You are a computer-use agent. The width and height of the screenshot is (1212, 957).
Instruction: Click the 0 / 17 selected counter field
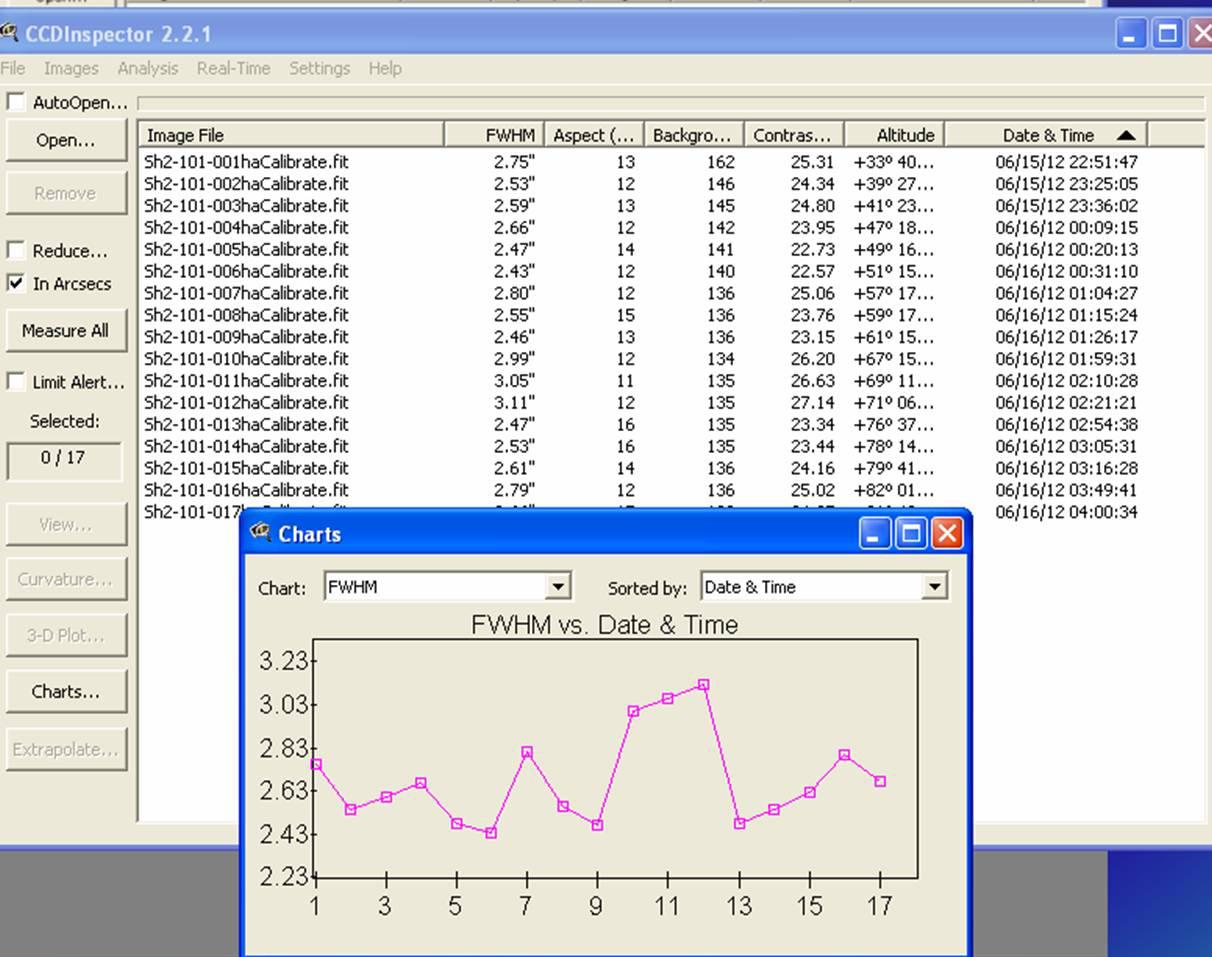64,459
